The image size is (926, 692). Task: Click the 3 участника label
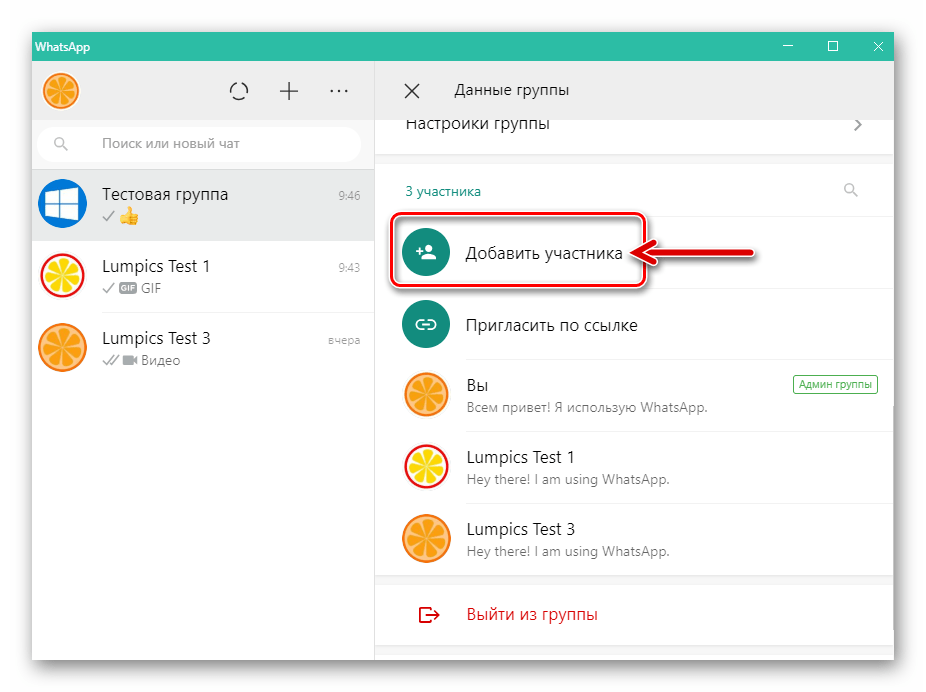click(443, 191)
